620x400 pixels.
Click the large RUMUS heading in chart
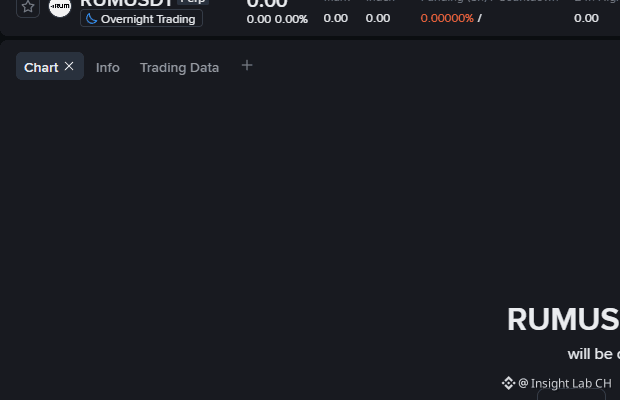click(563, 319)
